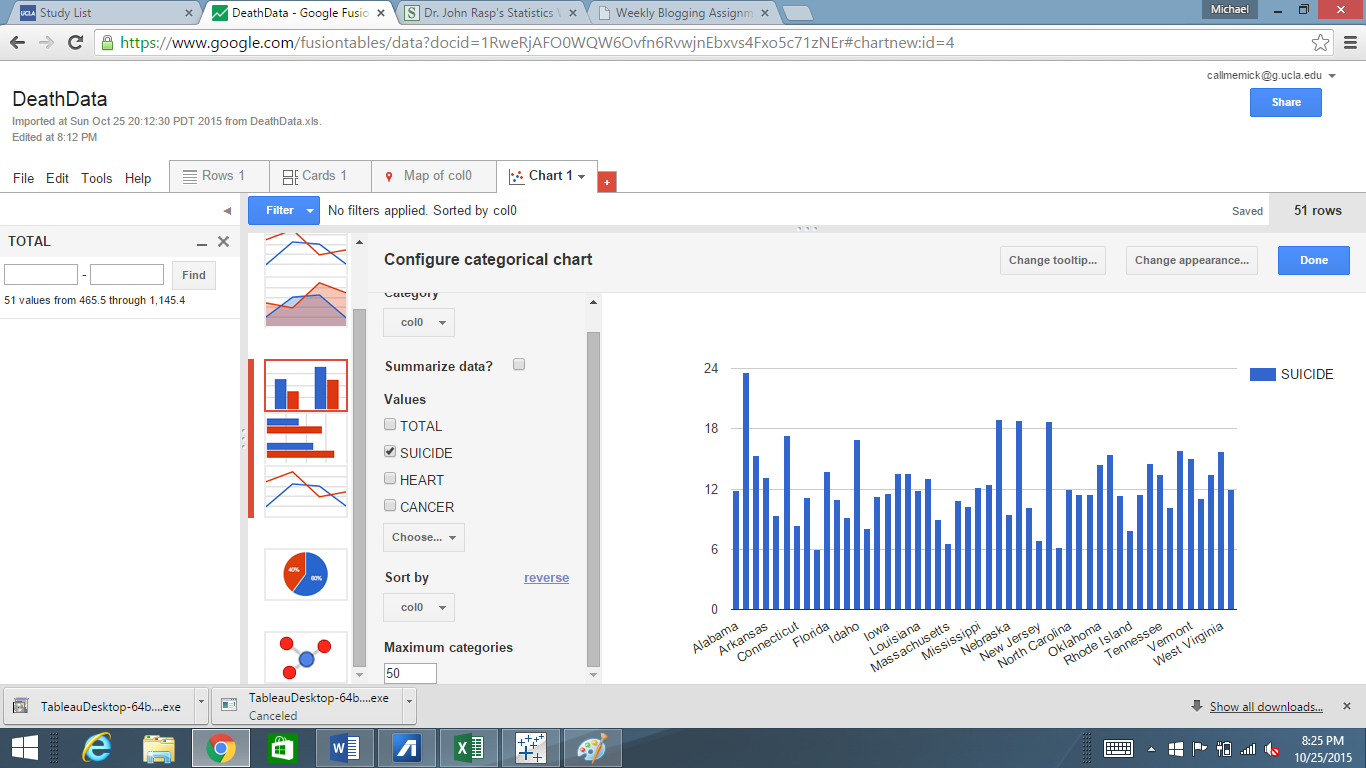1366x768 pixels.
Task: Uncheck the SUICIDE values checkbox
Action: click(x=390, y=451)
